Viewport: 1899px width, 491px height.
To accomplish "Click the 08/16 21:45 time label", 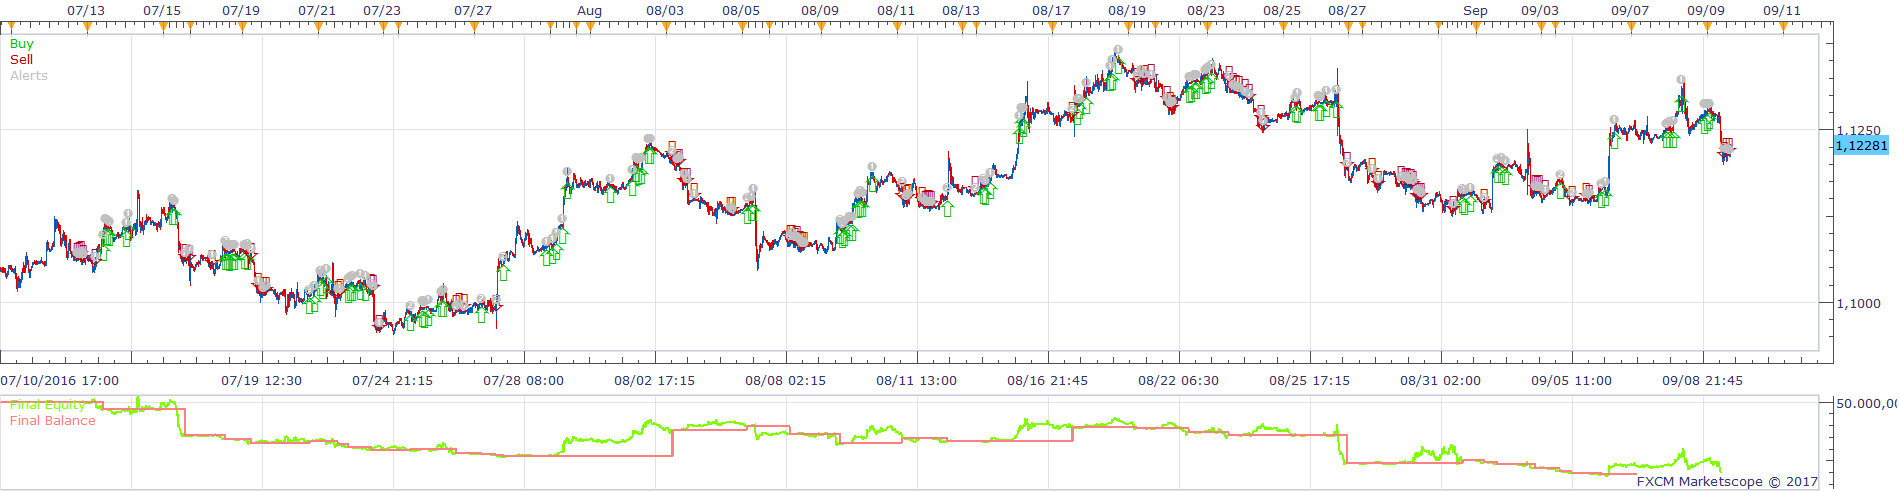I will coord(1048,381).
